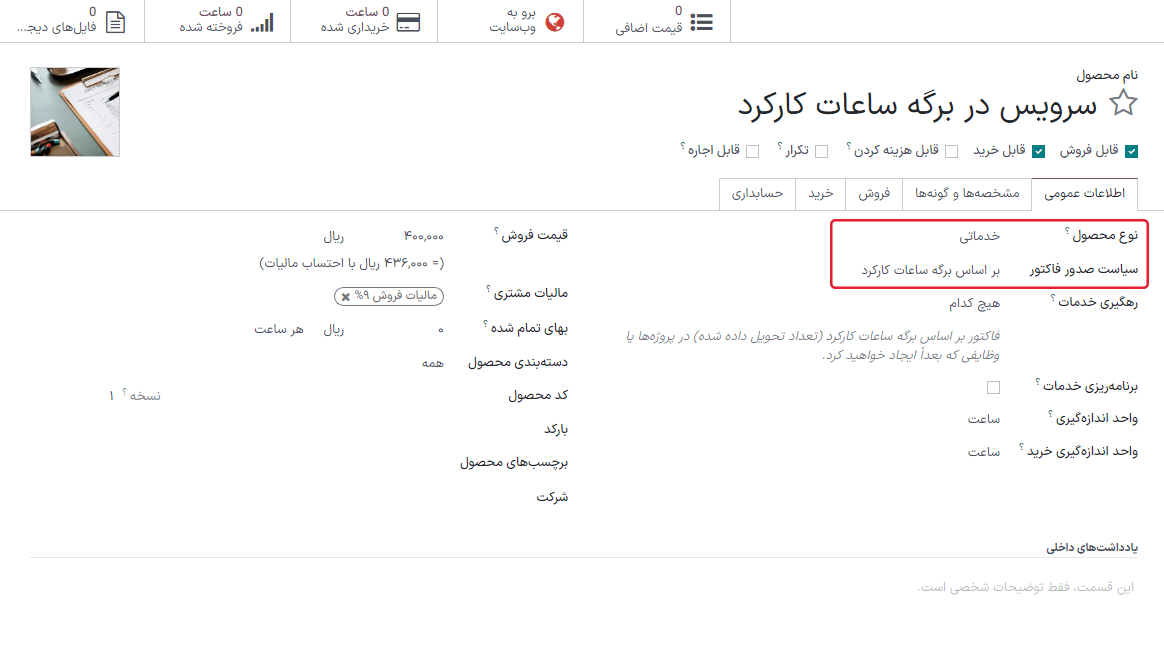1164x661 pixels.
Task: Uncheck the قابل فروش checkbox
Action: 1131,152
